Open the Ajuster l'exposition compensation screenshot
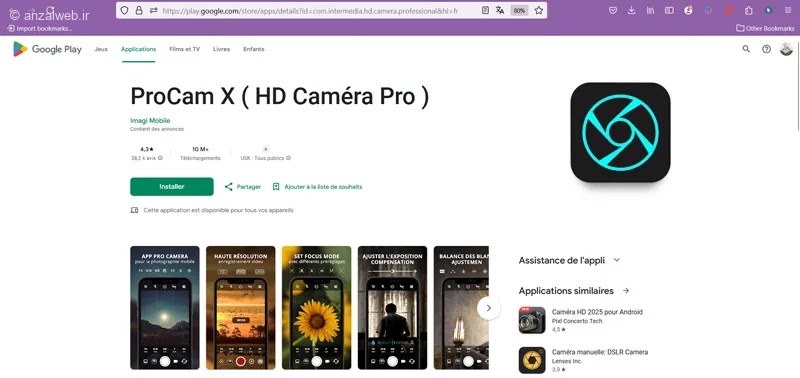The height and width of the screenshot is (378, 800). coord(392,308)
